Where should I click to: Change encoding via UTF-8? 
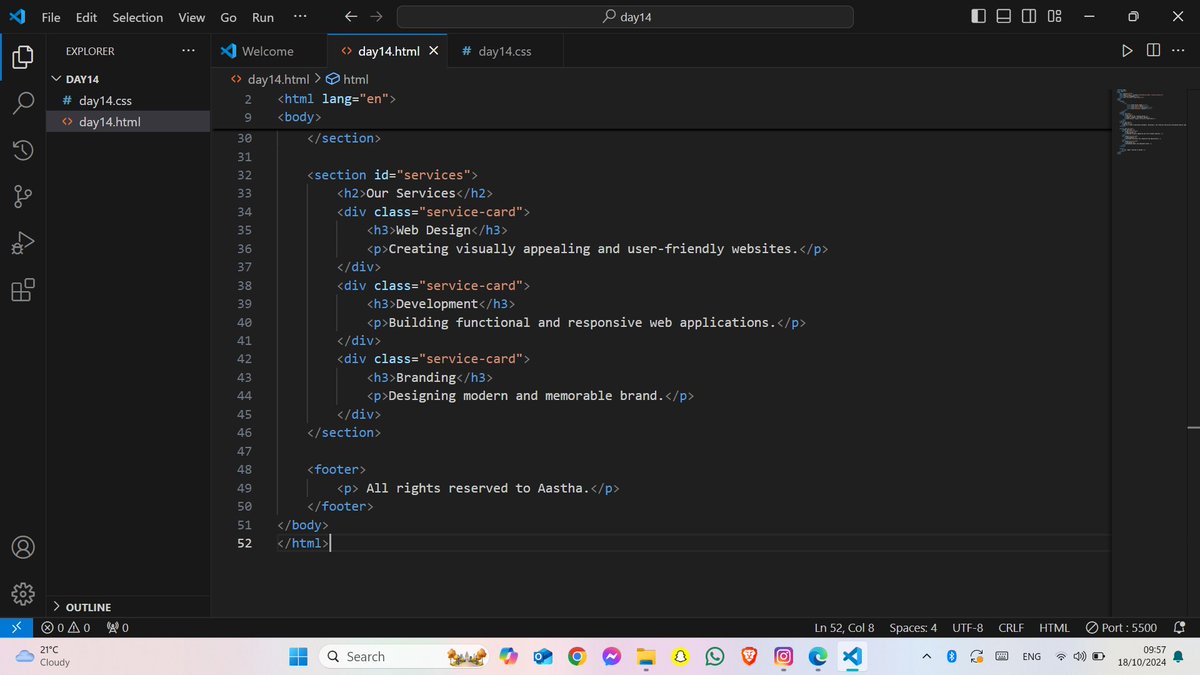[967, 628]
